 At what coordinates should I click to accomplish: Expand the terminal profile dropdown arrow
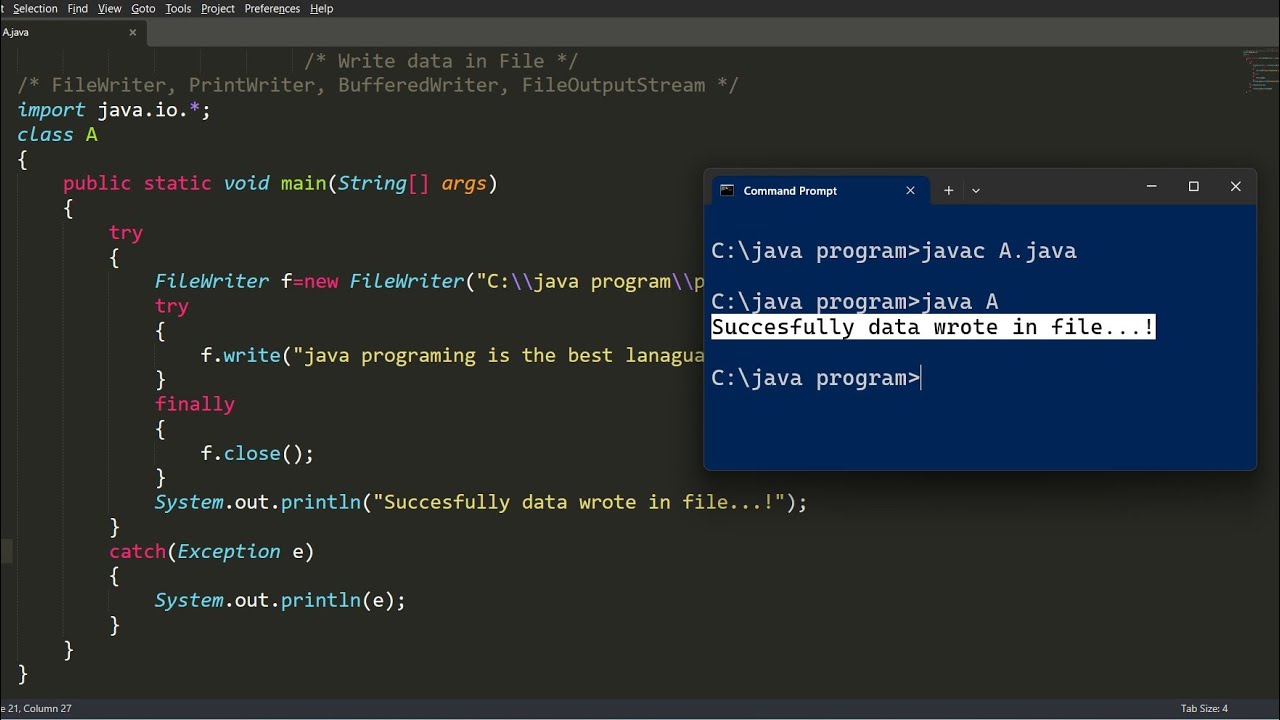point(976,190)
